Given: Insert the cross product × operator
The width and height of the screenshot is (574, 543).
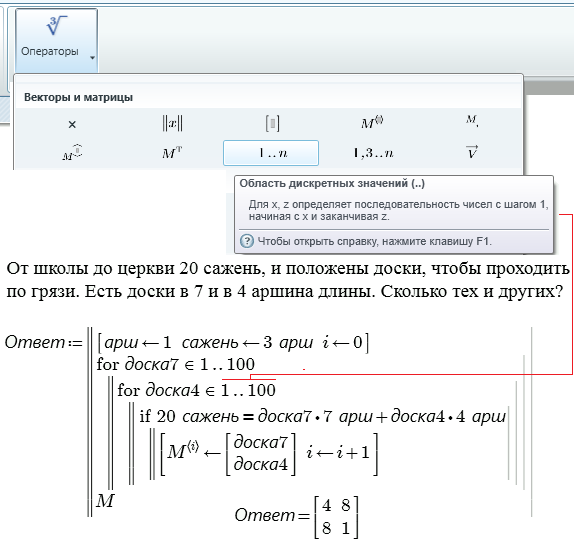Looking at the screenshot, I should coord(72,124).
